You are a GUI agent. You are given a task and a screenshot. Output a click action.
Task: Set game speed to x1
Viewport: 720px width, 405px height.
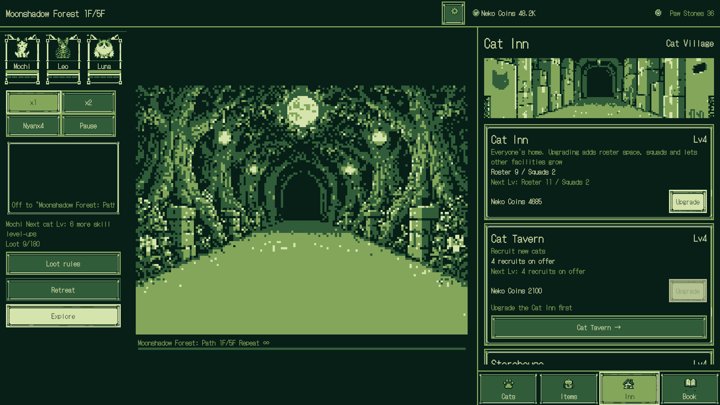coord(33,102)
